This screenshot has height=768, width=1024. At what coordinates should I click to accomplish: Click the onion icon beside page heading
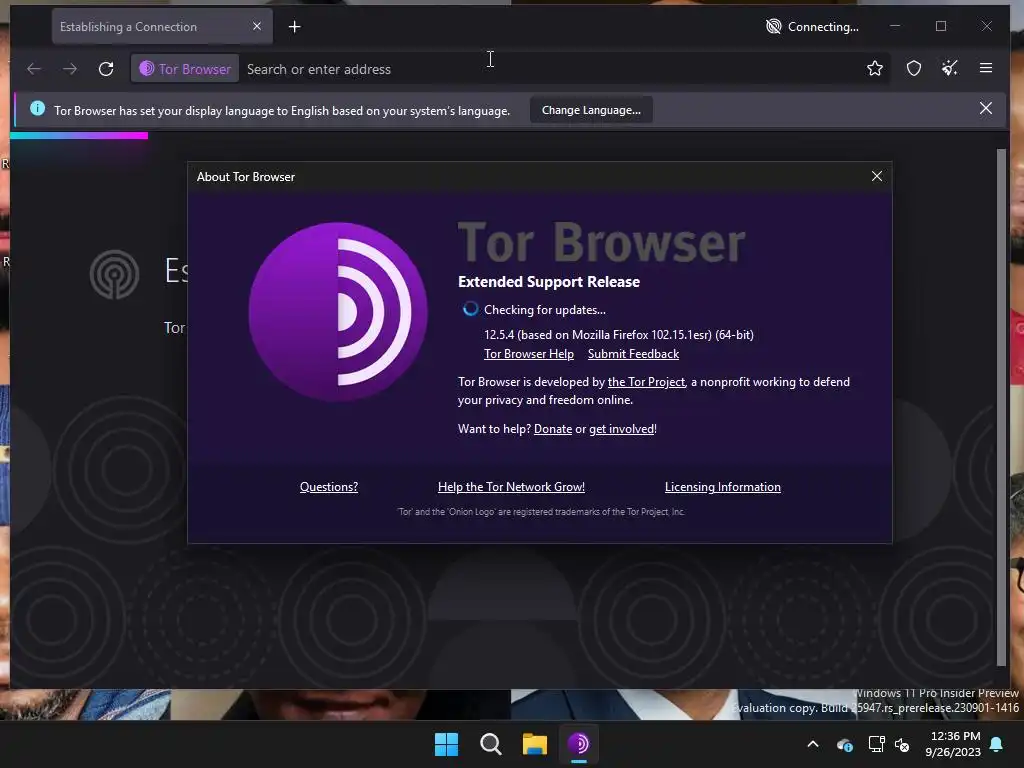click(x=114, y=275)
